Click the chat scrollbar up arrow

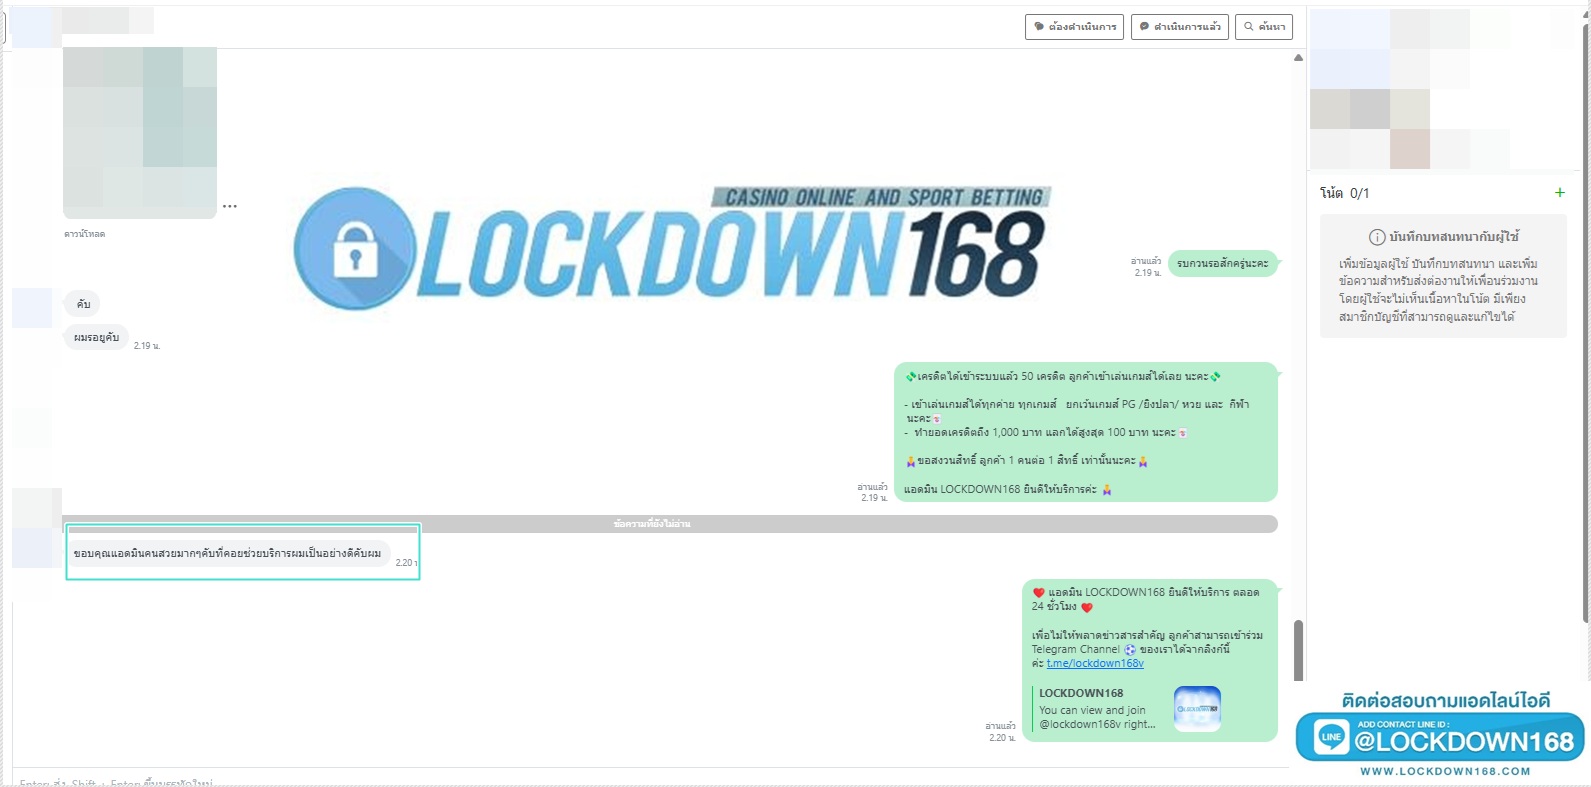click(x=1298, y=58)
